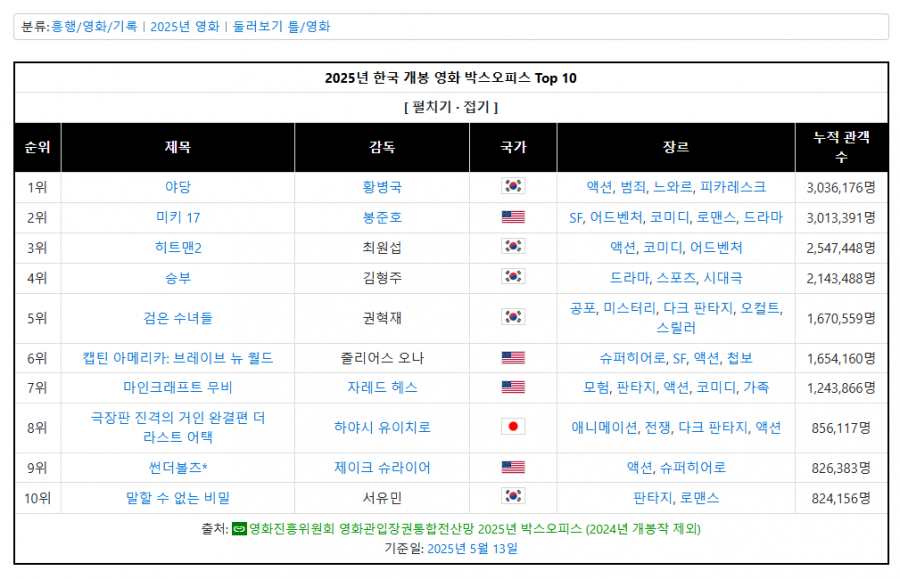This screenshot has height=579, width=900.
Task: Open director 제이크 슈라이어 link
Action: point(382,468)
